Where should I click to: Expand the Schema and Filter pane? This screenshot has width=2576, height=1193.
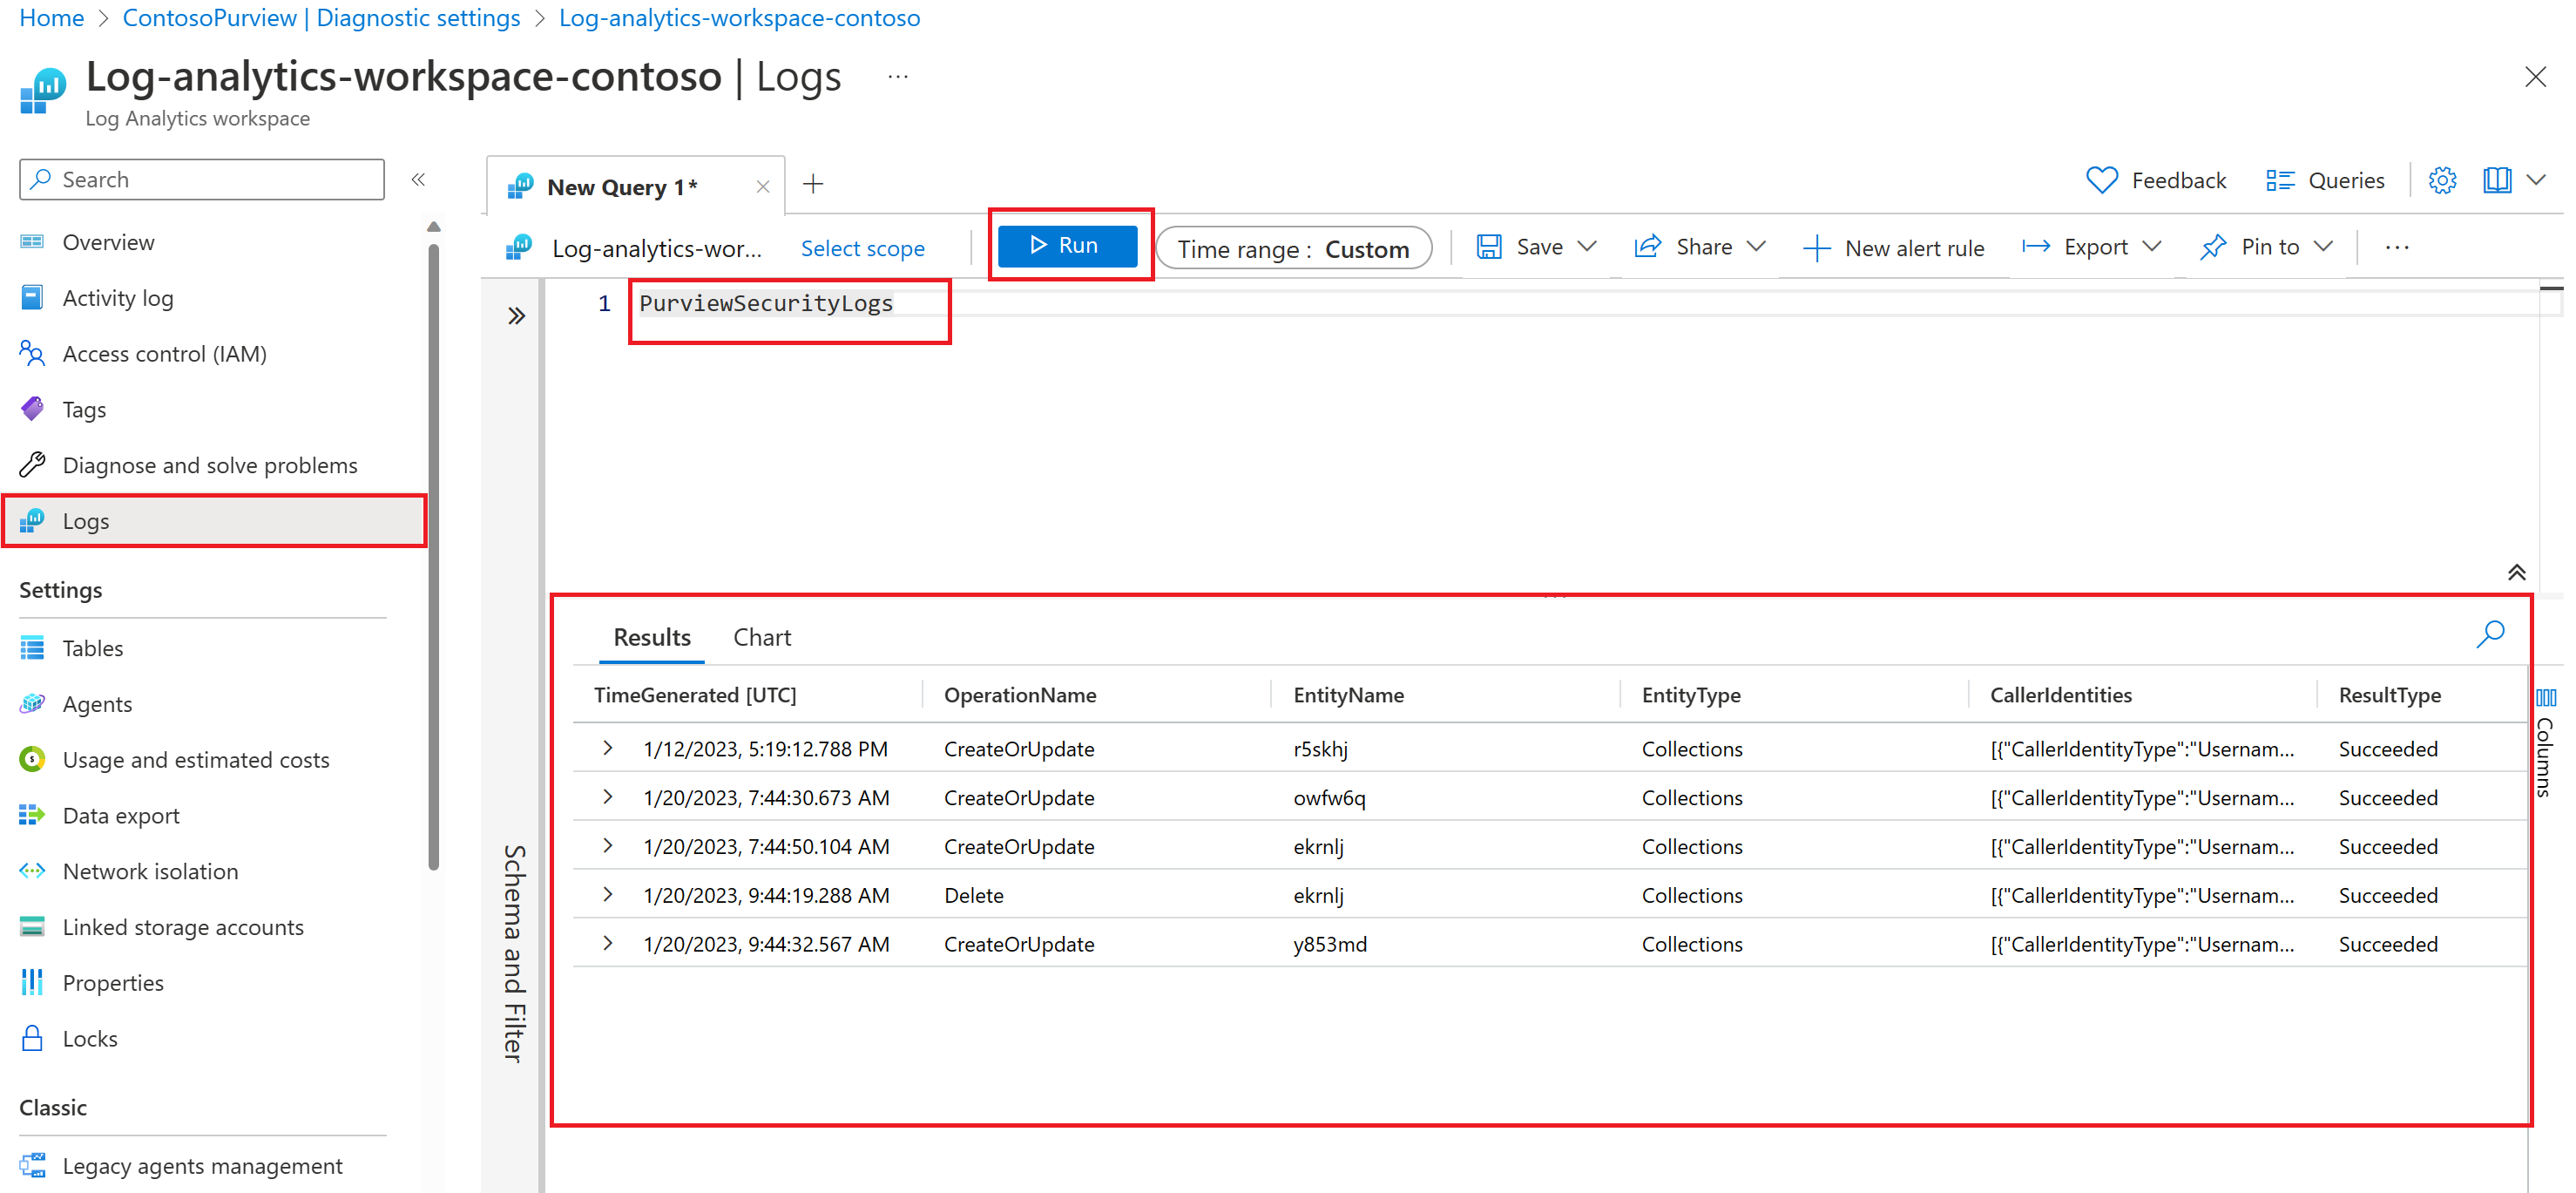point(516,316)
